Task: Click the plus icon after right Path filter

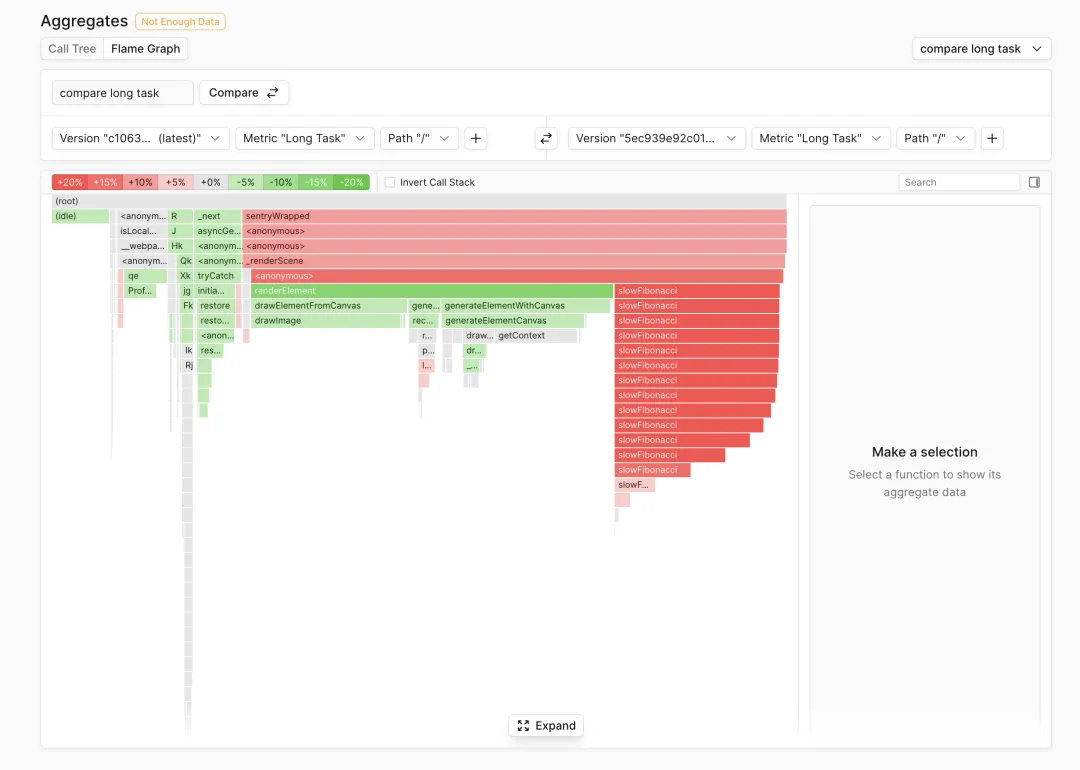Action: pyautogui.click(x=992, y=138)
